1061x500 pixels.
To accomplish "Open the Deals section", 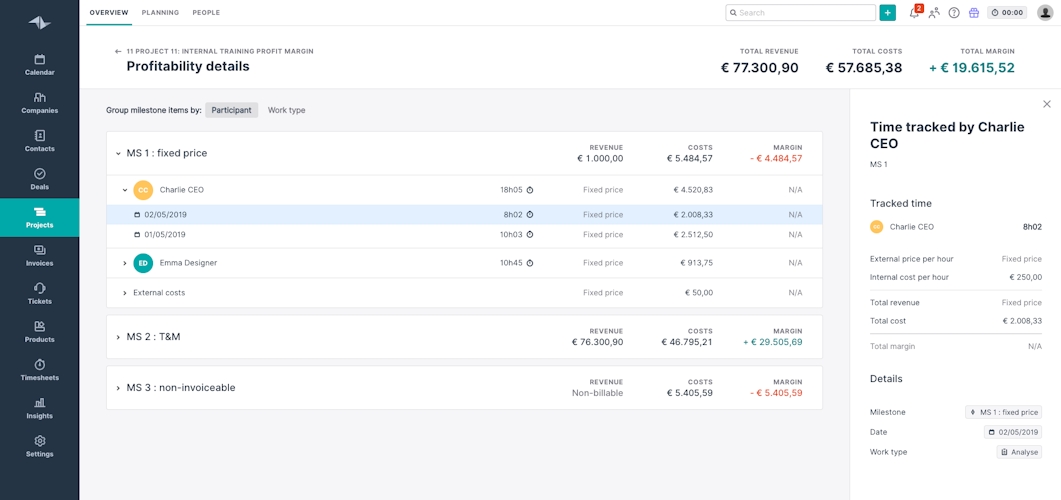I will [39, 179].
